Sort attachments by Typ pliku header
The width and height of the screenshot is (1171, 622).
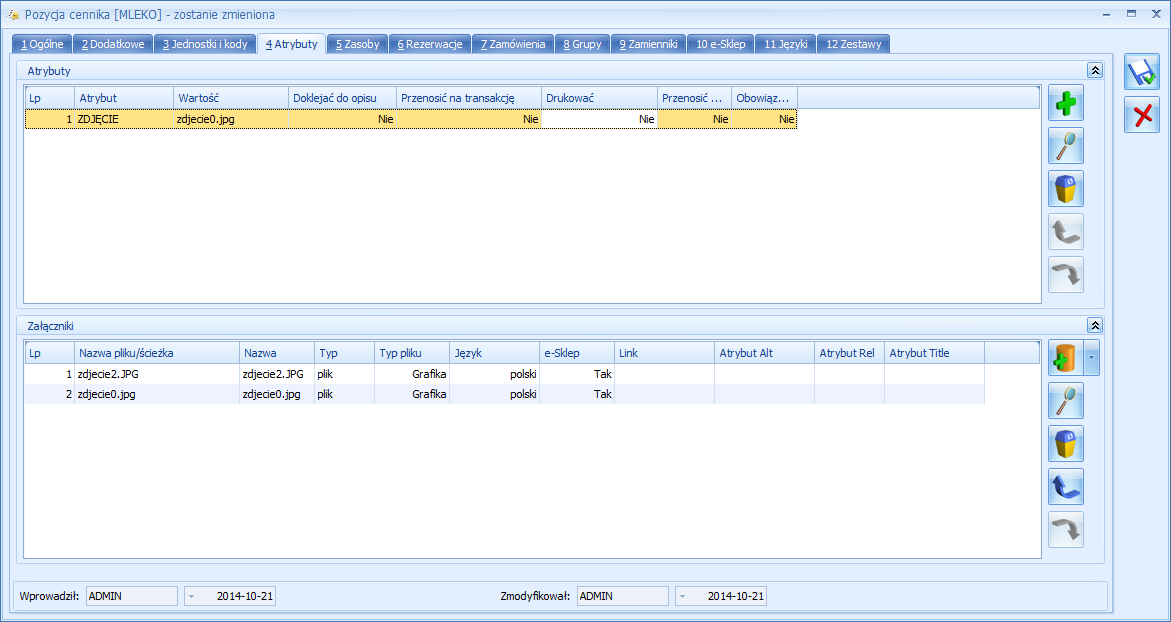click(412, 352)
